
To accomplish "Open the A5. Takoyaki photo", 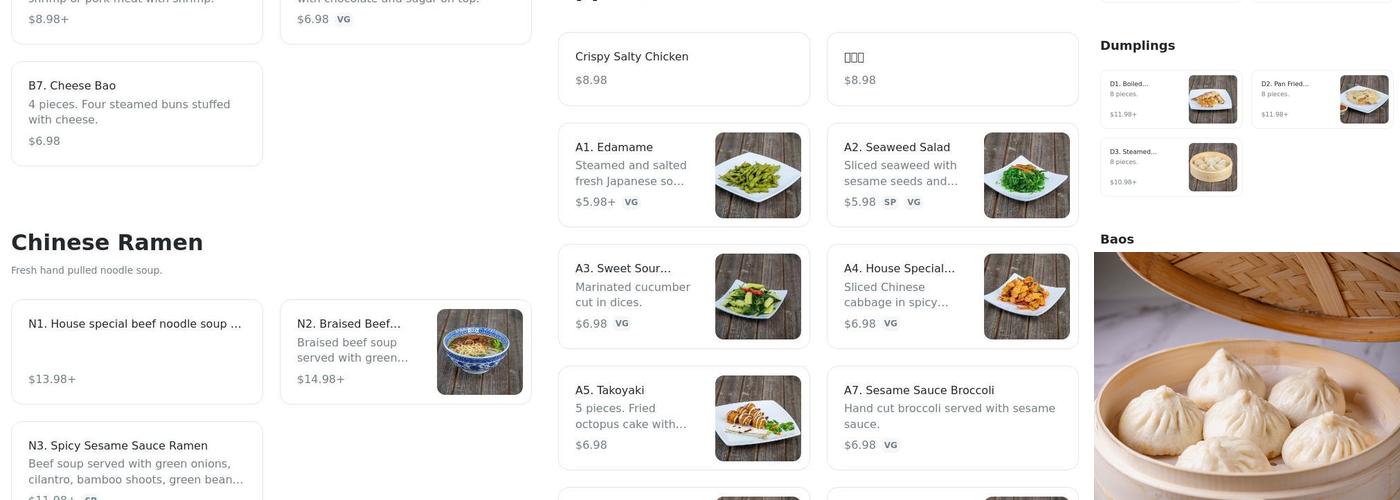I will (757, 418).
